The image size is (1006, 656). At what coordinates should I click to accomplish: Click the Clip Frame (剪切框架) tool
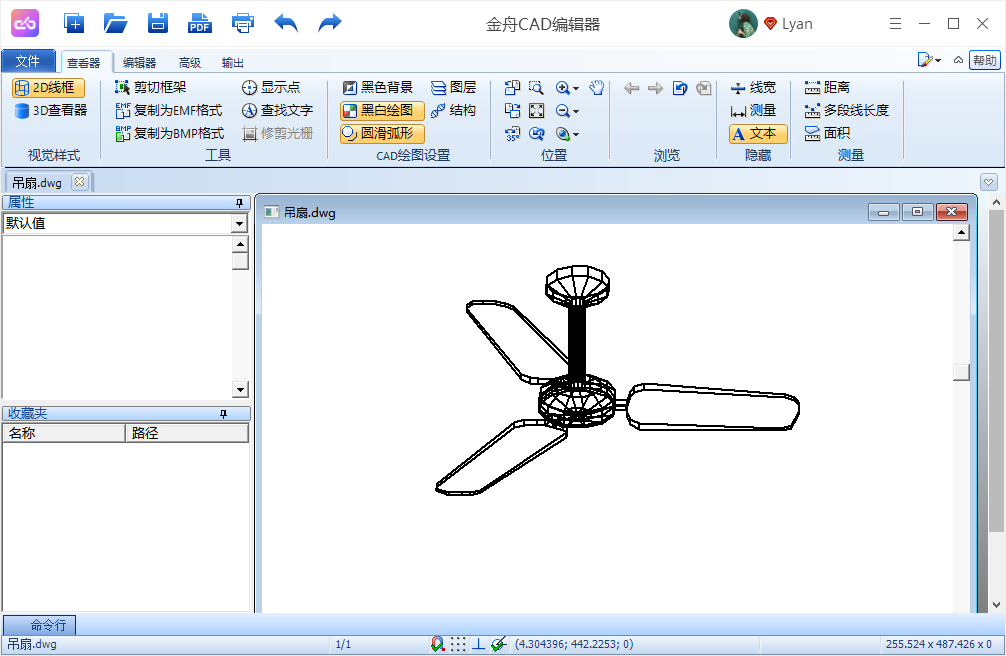150,88
